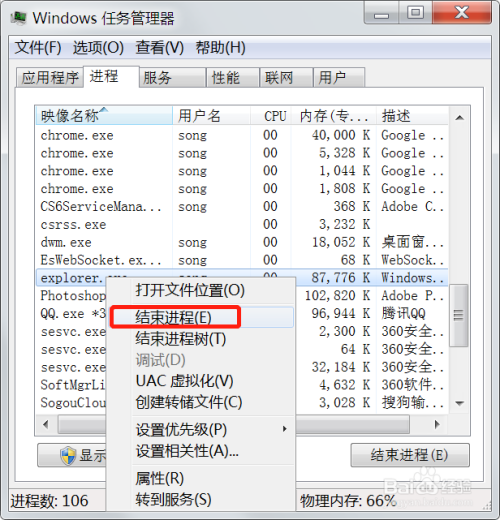500x520 pixels.
Task: Click the 腾讯QQ description cell
Action: (403, 313)
